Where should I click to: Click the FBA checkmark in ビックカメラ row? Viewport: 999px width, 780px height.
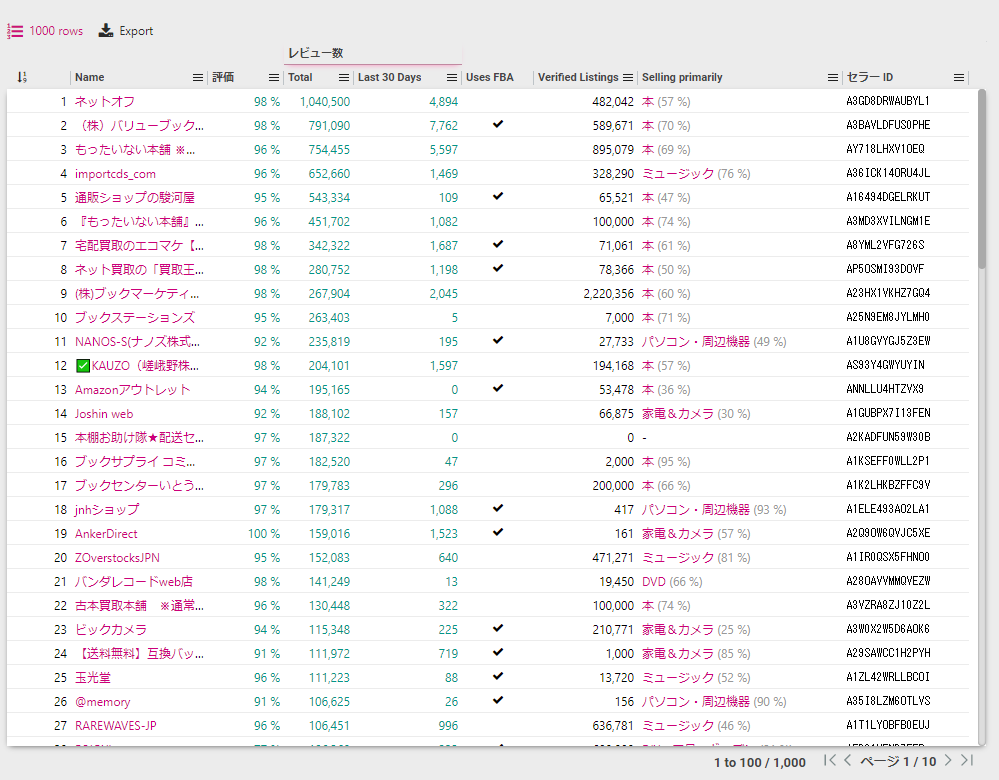click(x=498, y=629)
